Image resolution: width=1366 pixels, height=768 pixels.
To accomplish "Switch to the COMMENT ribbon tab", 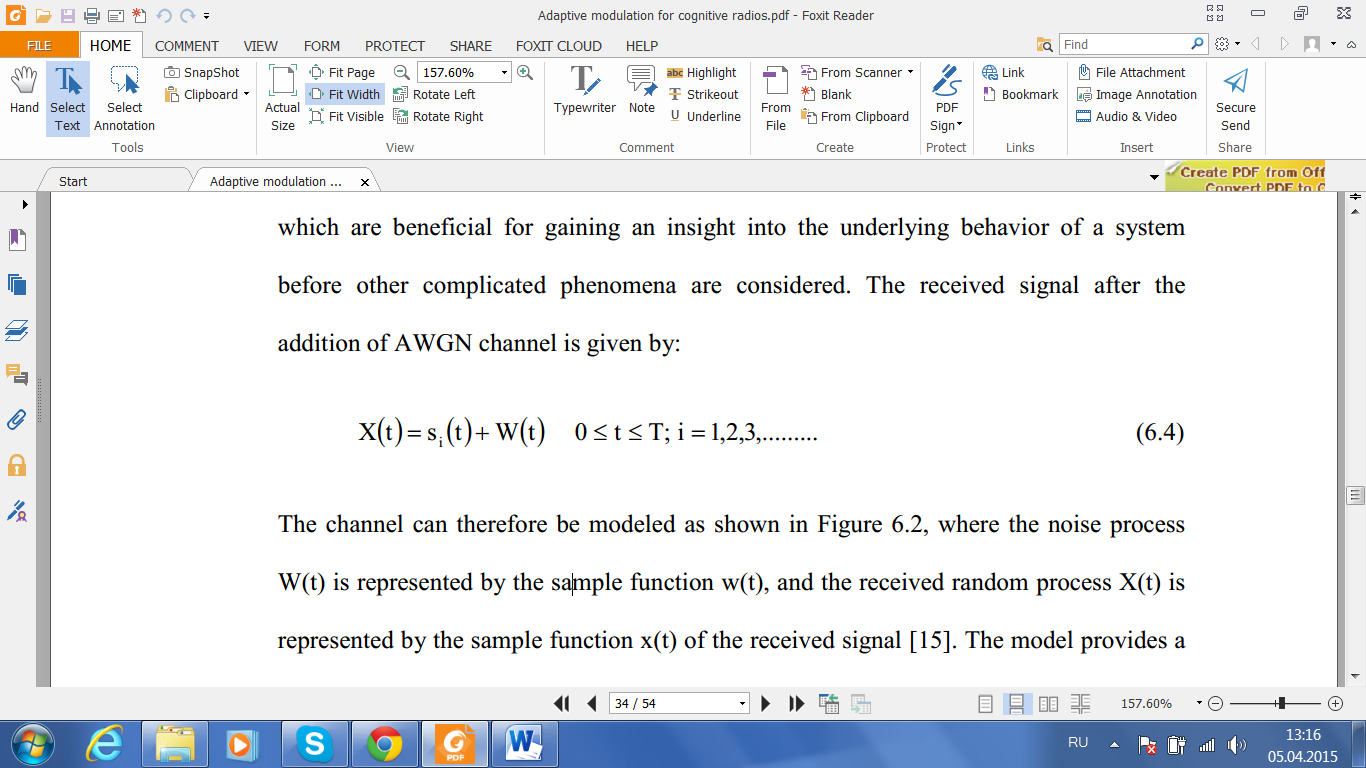I will click(186, 45).
